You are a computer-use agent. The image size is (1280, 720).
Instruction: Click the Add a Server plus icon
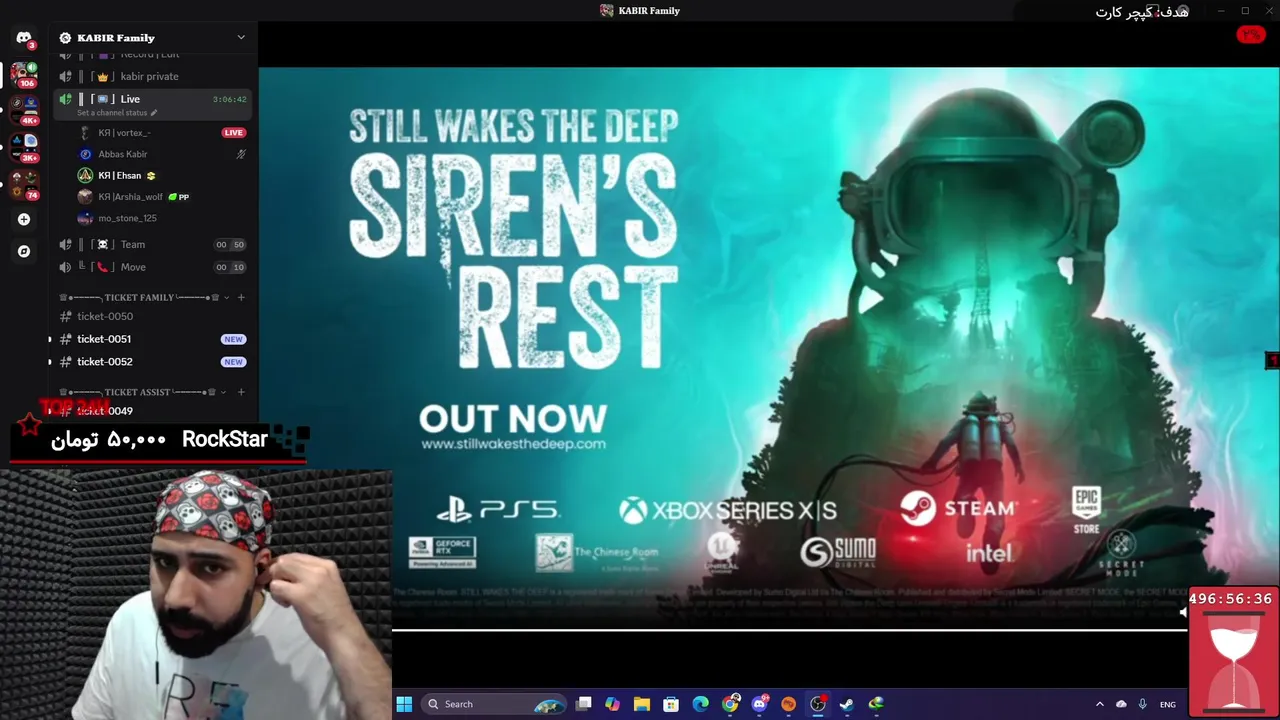click(x=24, y=219)
